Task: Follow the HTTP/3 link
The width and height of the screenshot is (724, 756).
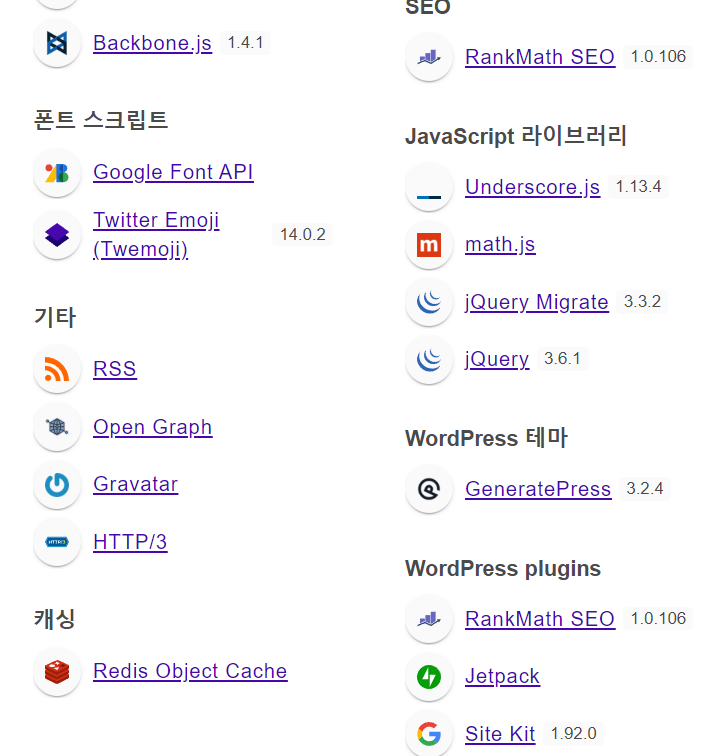Action: pyautogui.click(x=130, y=542)
